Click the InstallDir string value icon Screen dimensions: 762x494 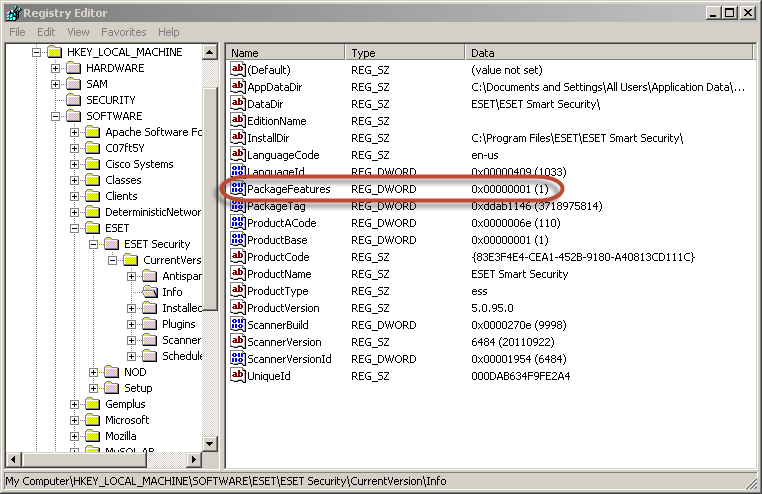pos(238,137)
